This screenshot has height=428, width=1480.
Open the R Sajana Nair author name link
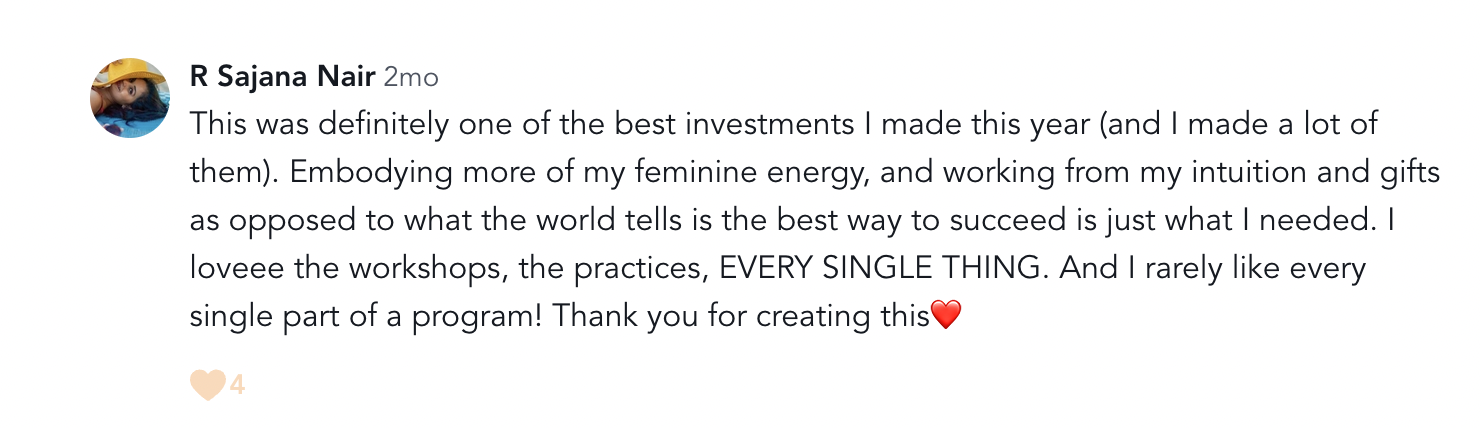click(x=282, y=77)
